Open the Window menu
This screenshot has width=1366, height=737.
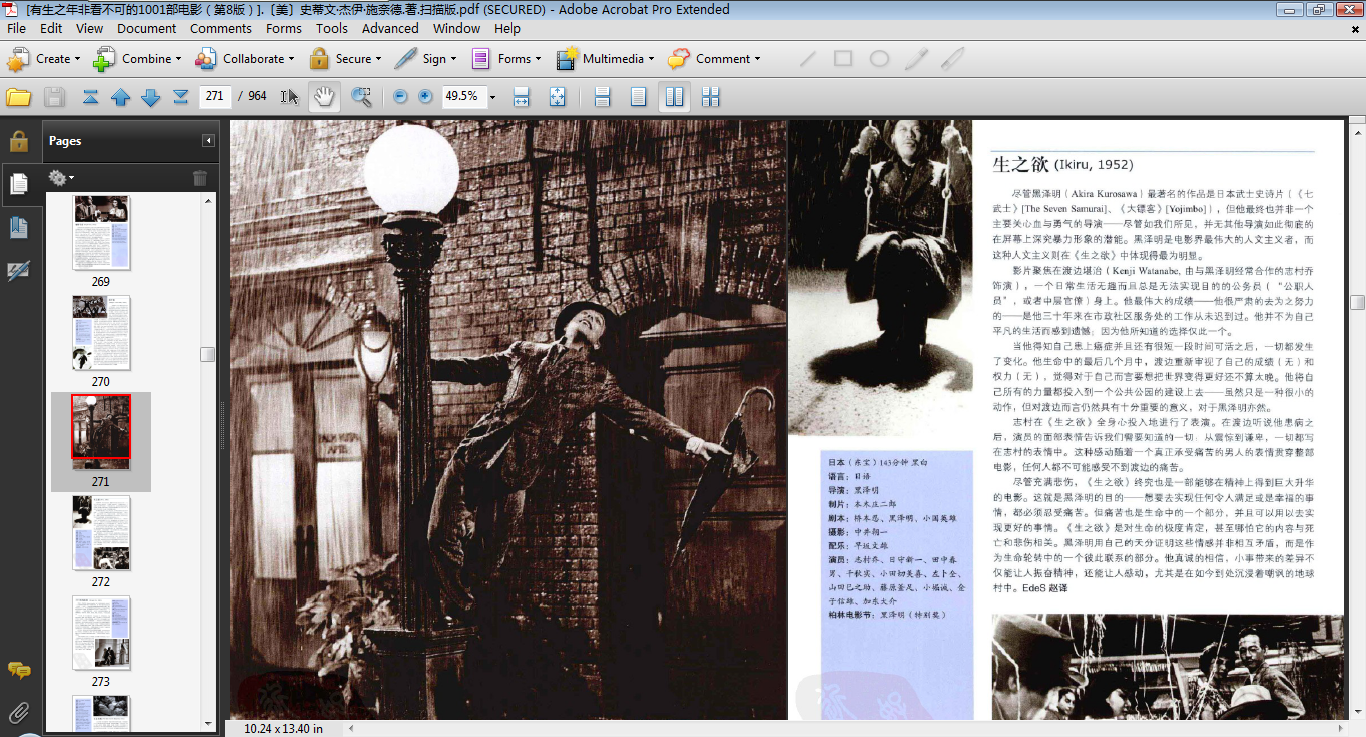coord(456,29)
